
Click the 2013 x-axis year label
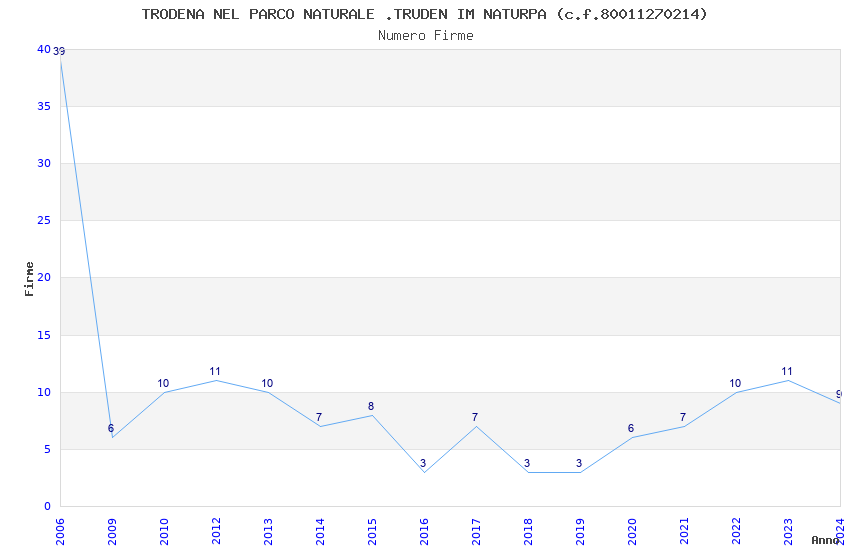click(268, 530)
